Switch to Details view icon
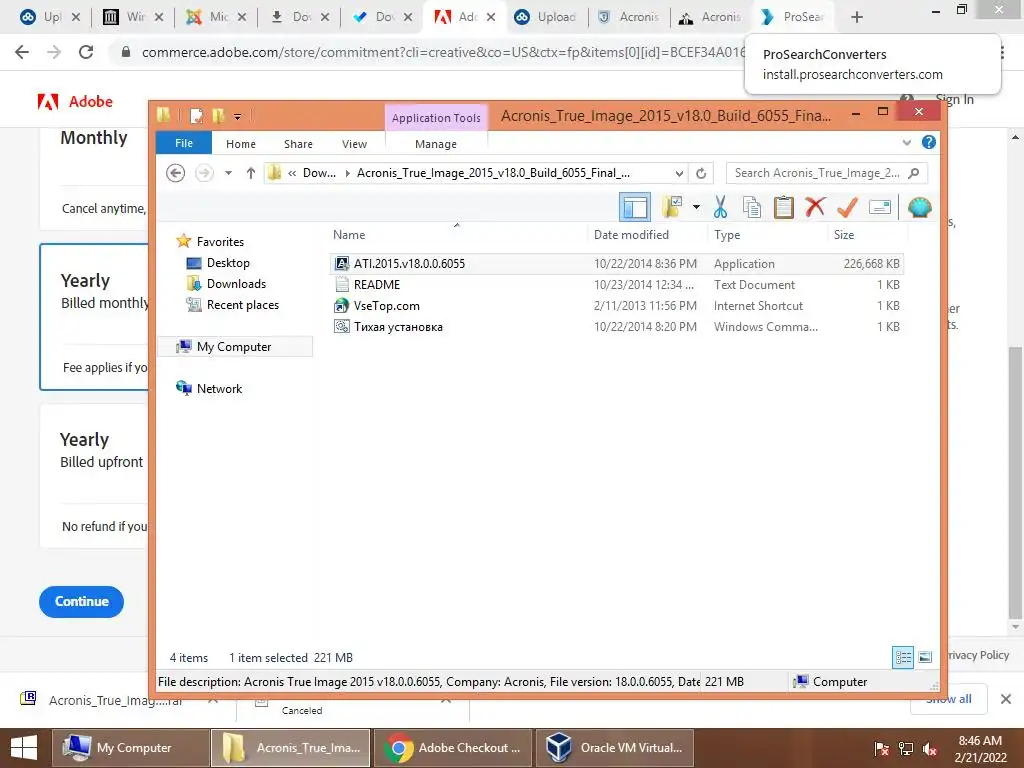 903,657
